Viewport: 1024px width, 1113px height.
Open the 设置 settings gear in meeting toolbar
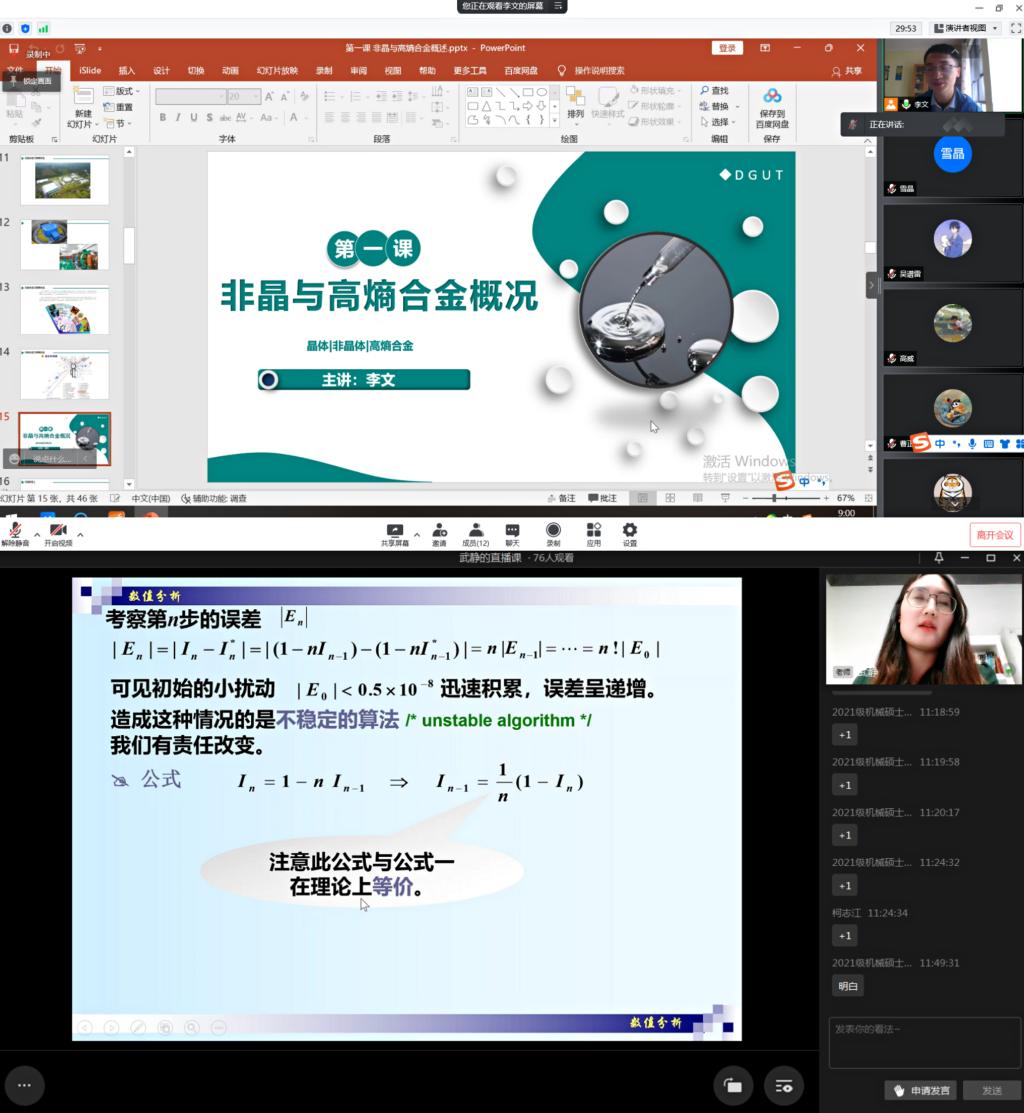629,531
